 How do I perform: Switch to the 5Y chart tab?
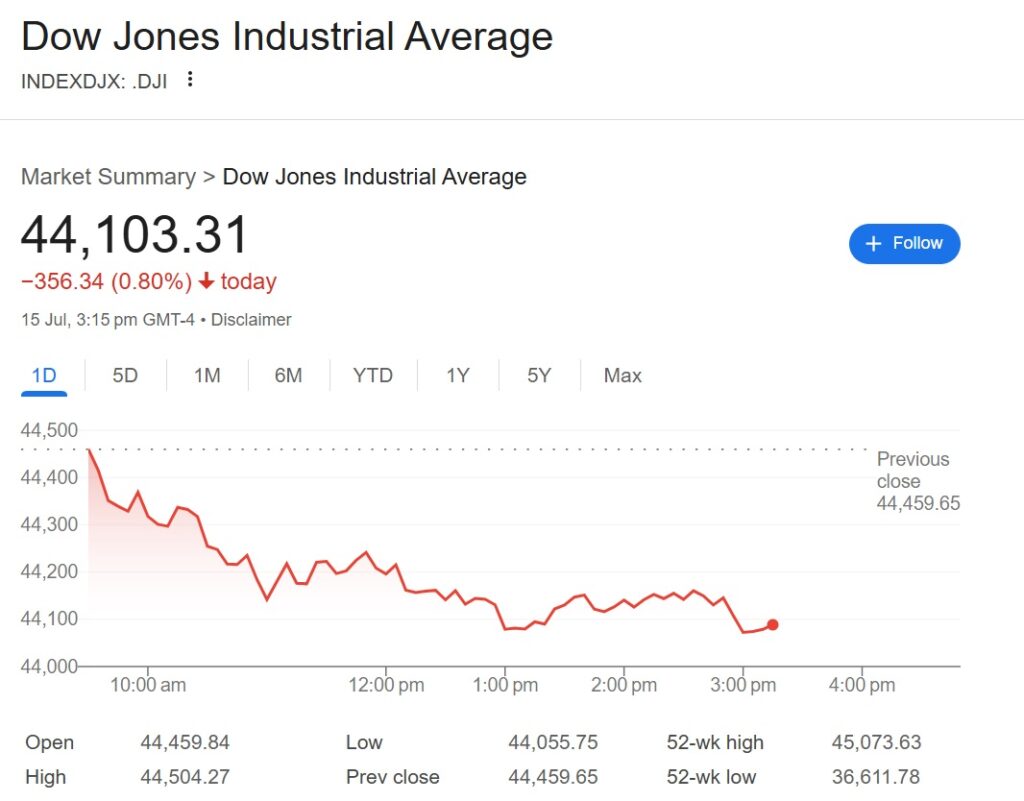click(539, 376)
